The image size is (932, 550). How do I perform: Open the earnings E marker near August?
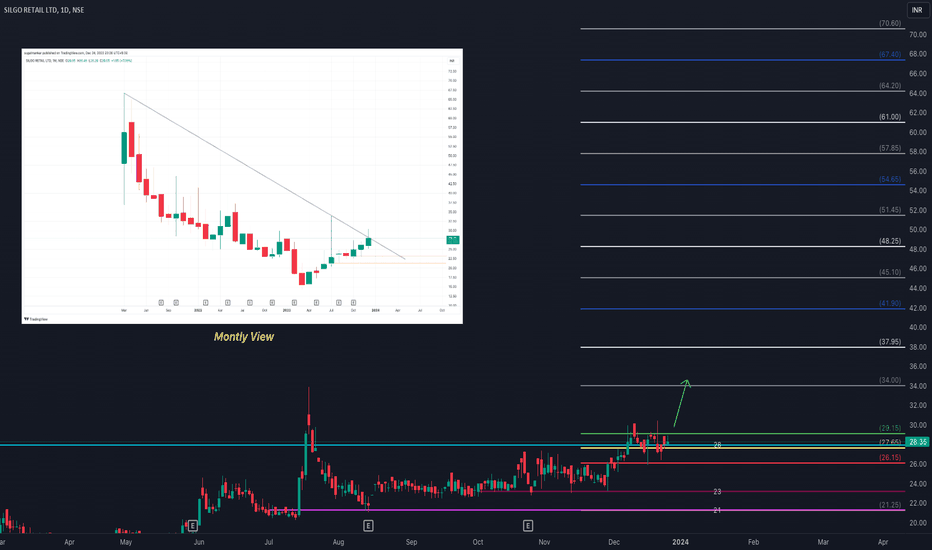pyautogui.click(x=369, y=526)
